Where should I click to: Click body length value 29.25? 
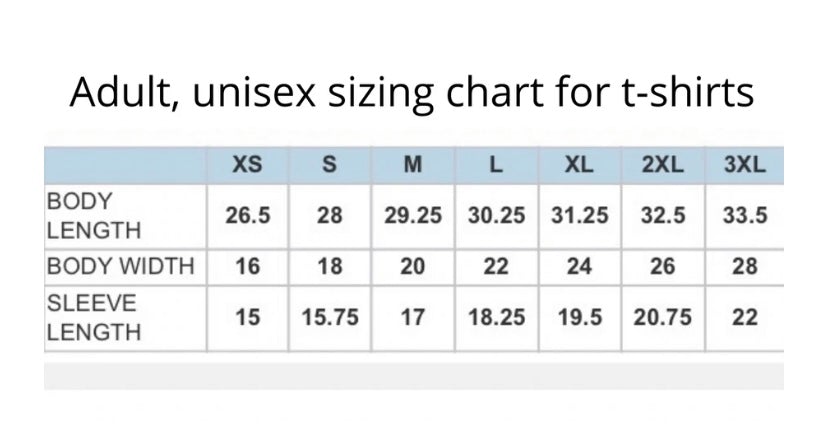tap(413, 216)
